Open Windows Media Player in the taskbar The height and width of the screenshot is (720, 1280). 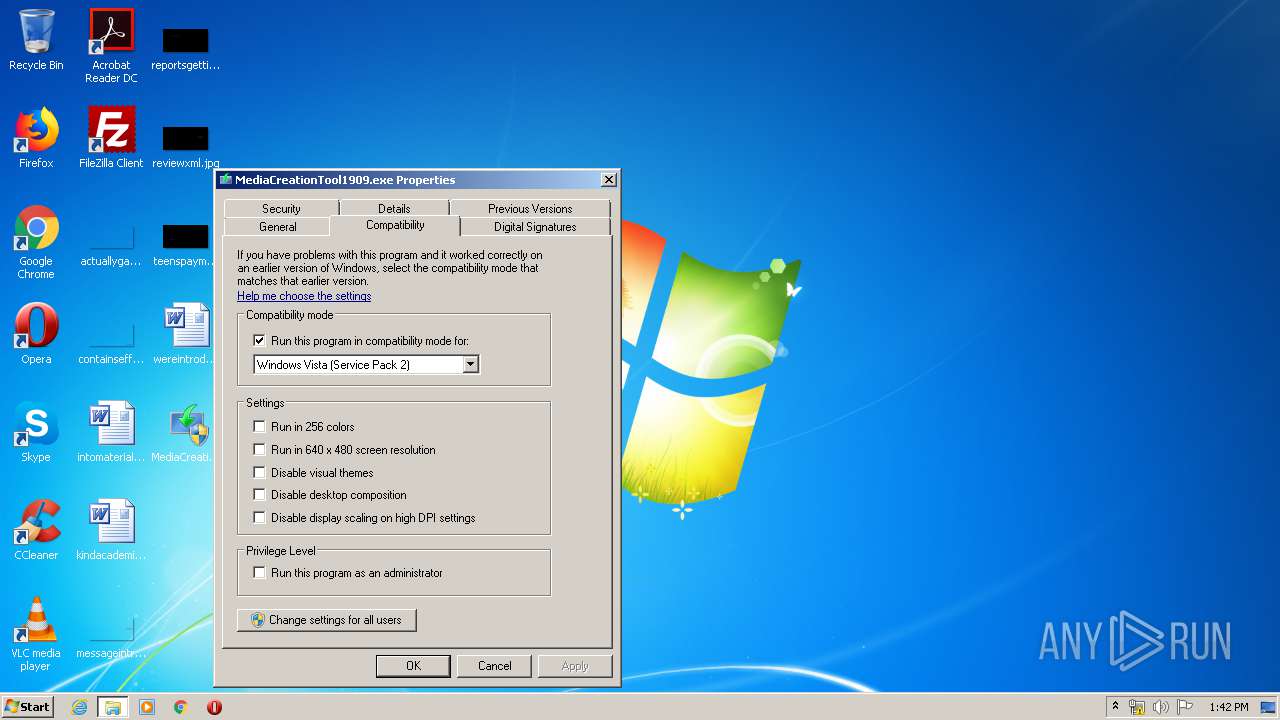pyautogui.click(x=147, y=707)
